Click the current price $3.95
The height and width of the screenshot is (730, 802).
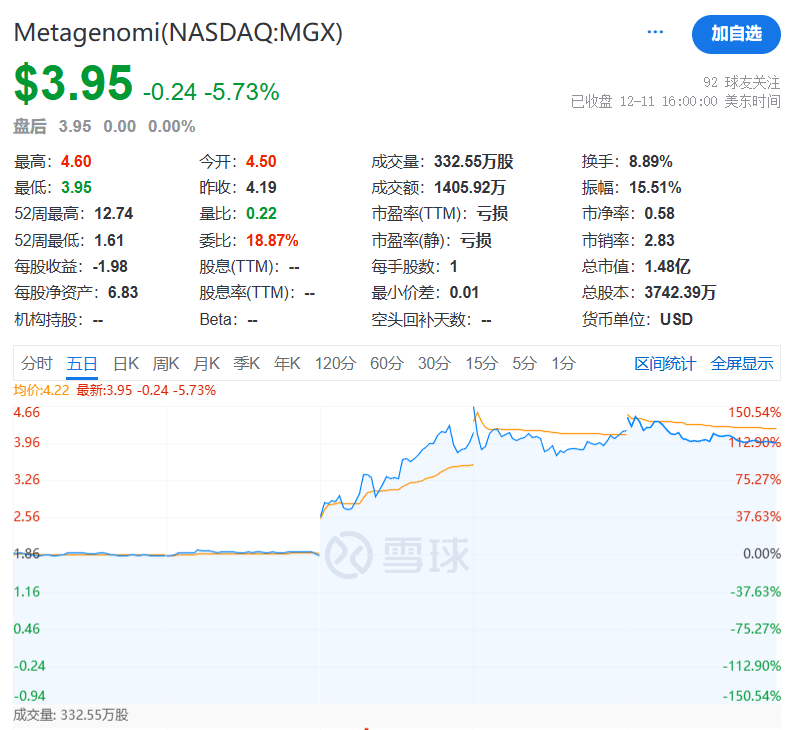(x=73, y=83)
